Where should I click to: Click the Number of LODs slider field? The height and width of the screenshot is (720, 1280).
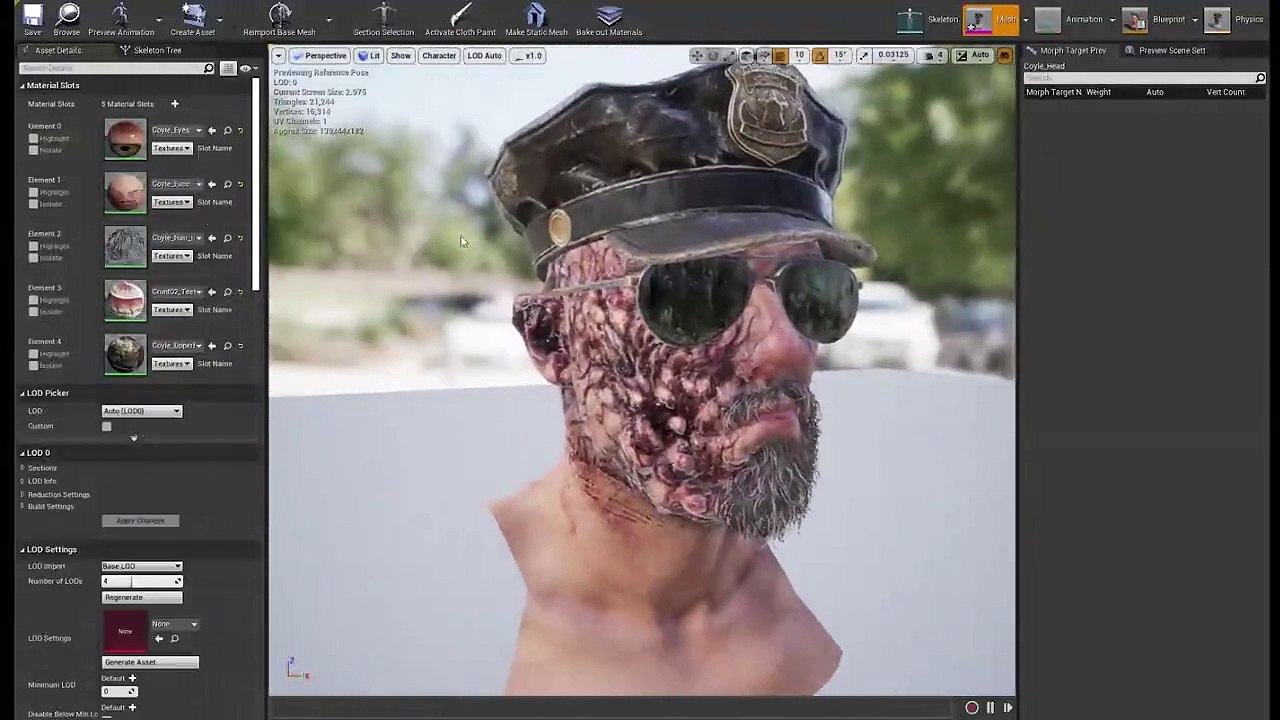tap(138, 581)
